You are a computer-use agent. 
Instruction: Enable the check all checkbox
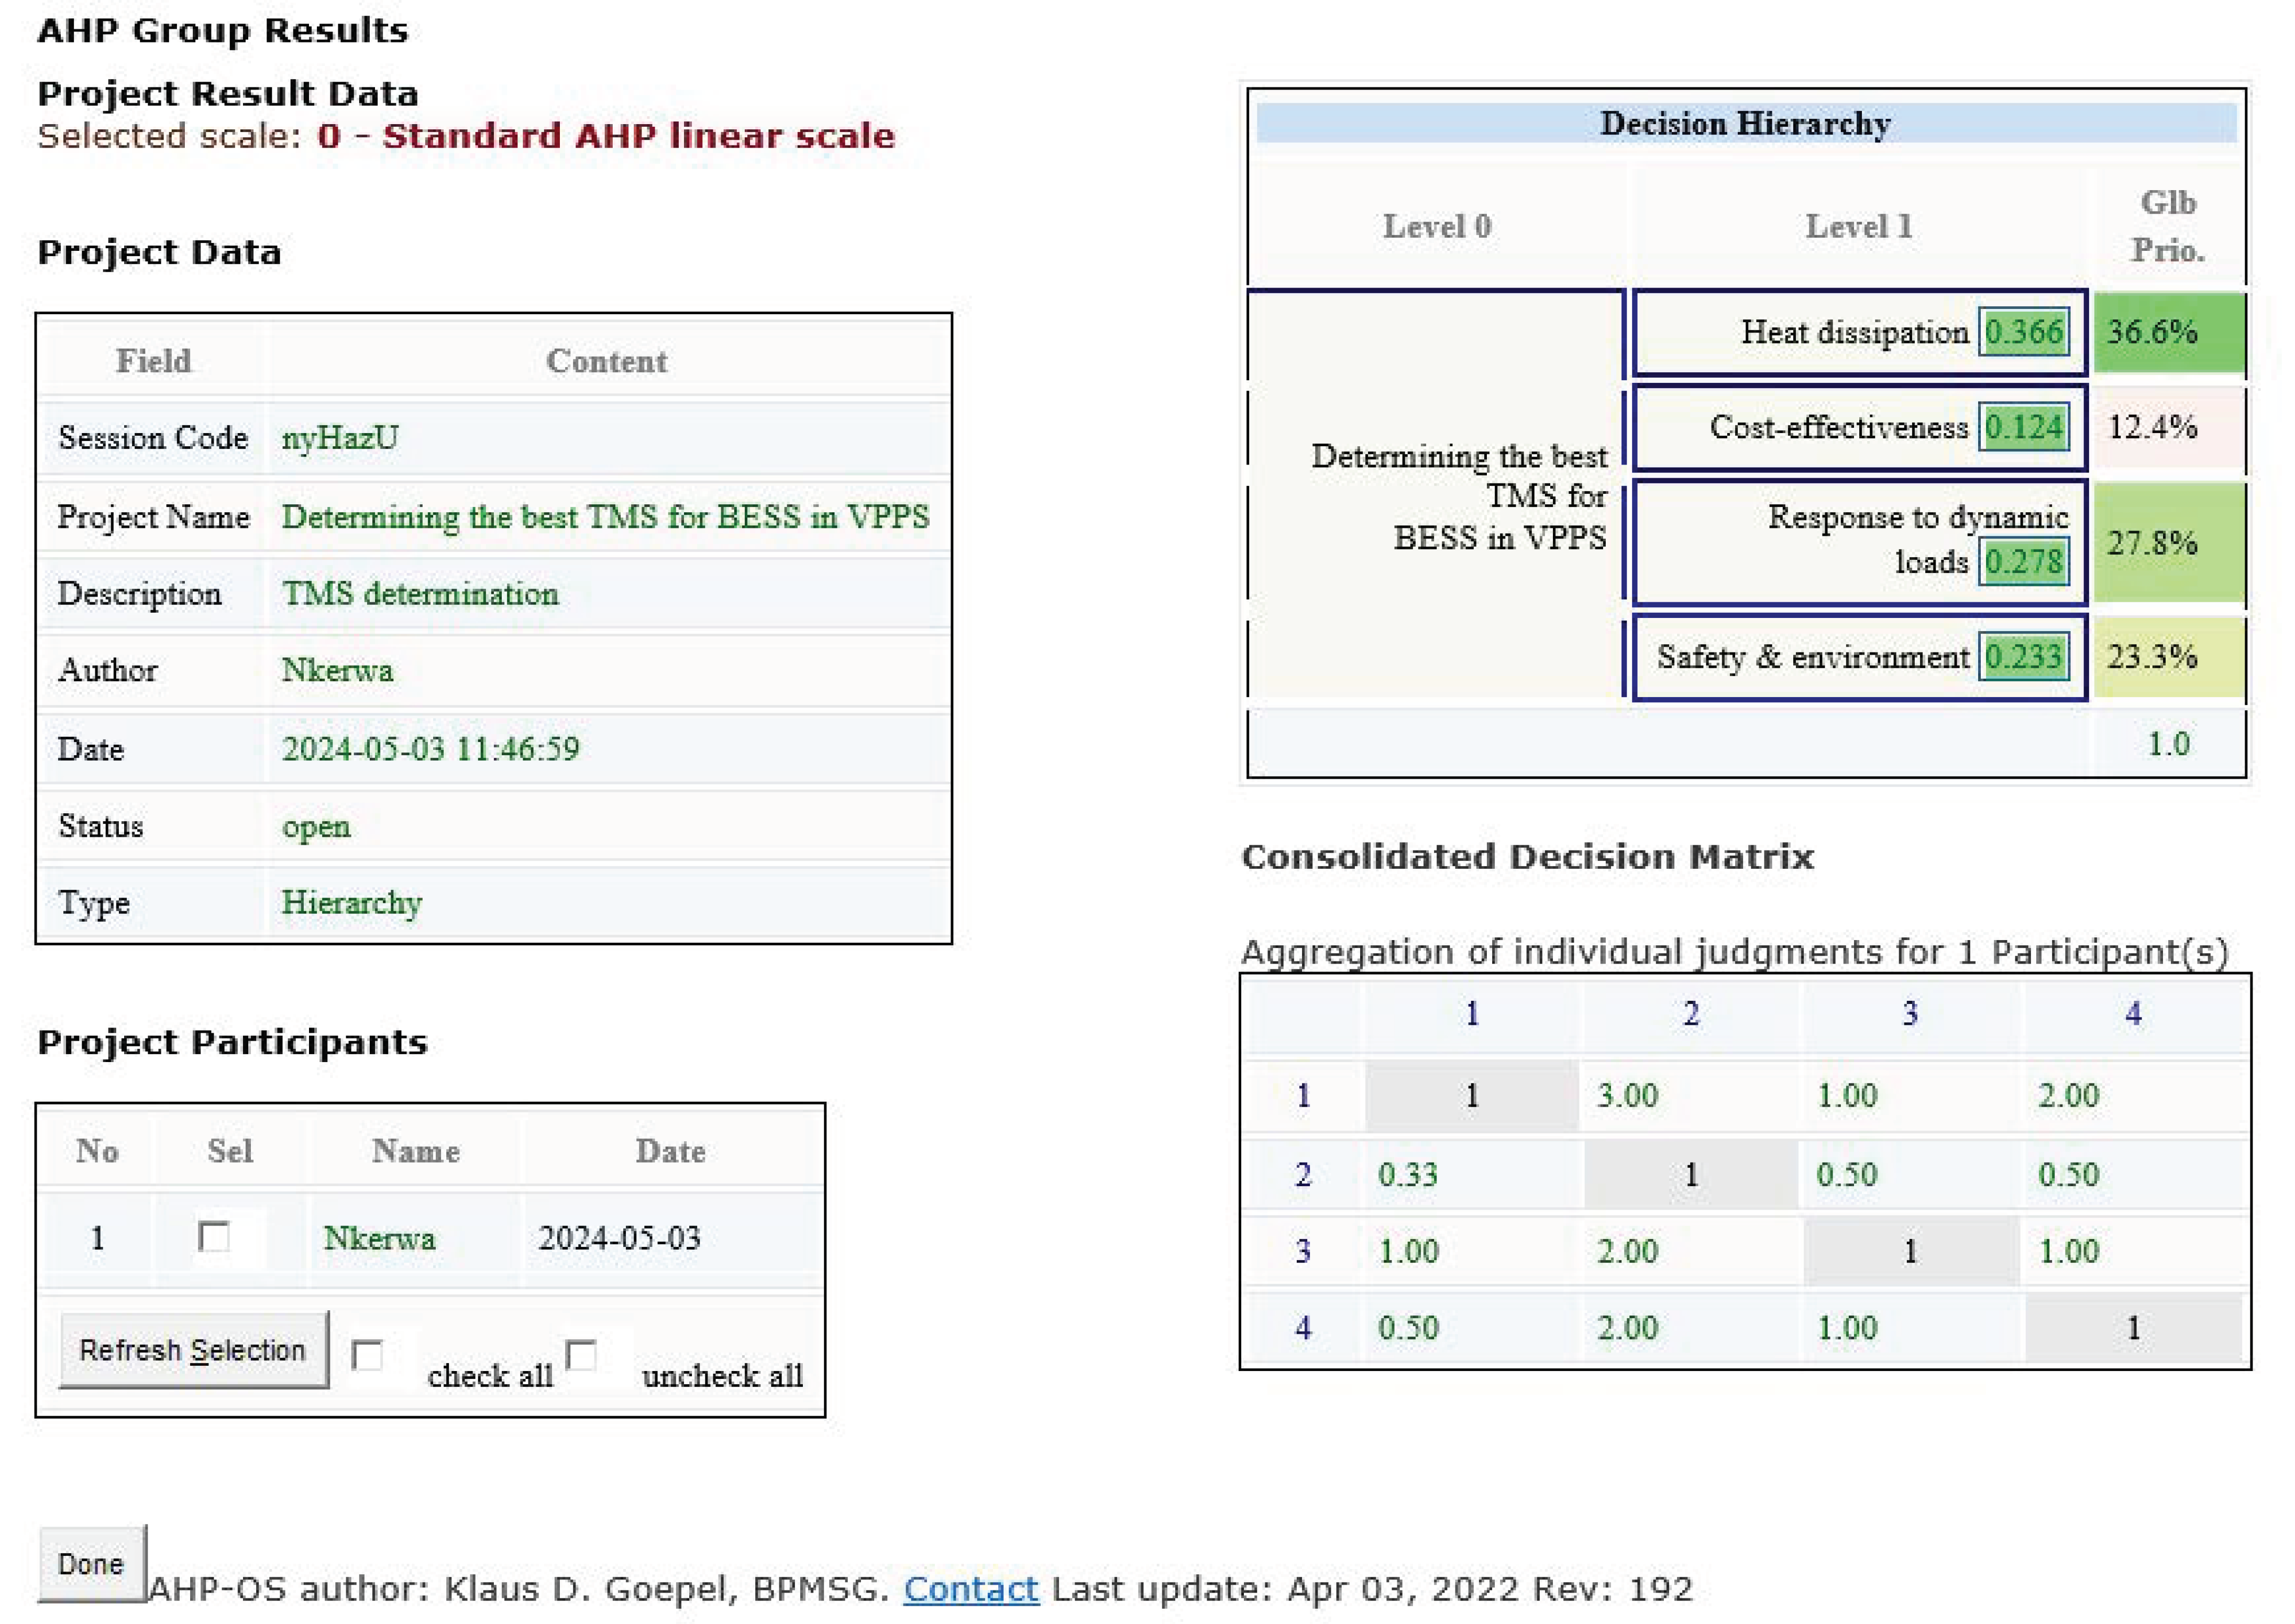click(367, 1355)
